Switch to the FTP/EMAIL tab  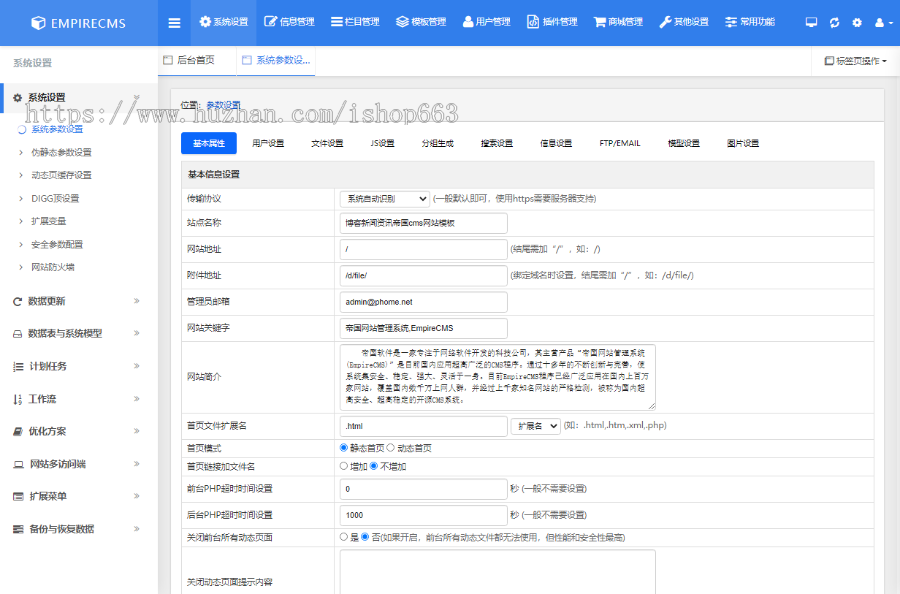[x=620, y=143]
